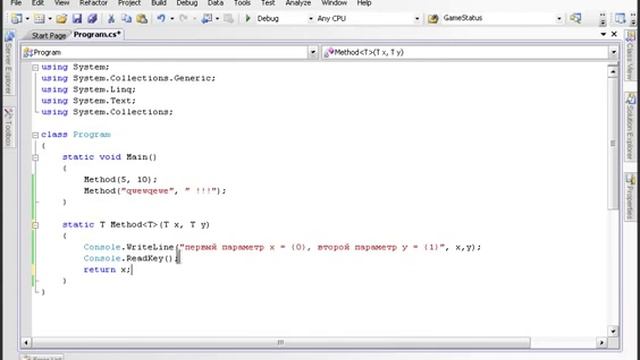This screenshot has height=360, width=640.
Task: Collapse the Main() method outline
Action: (36, 158)
